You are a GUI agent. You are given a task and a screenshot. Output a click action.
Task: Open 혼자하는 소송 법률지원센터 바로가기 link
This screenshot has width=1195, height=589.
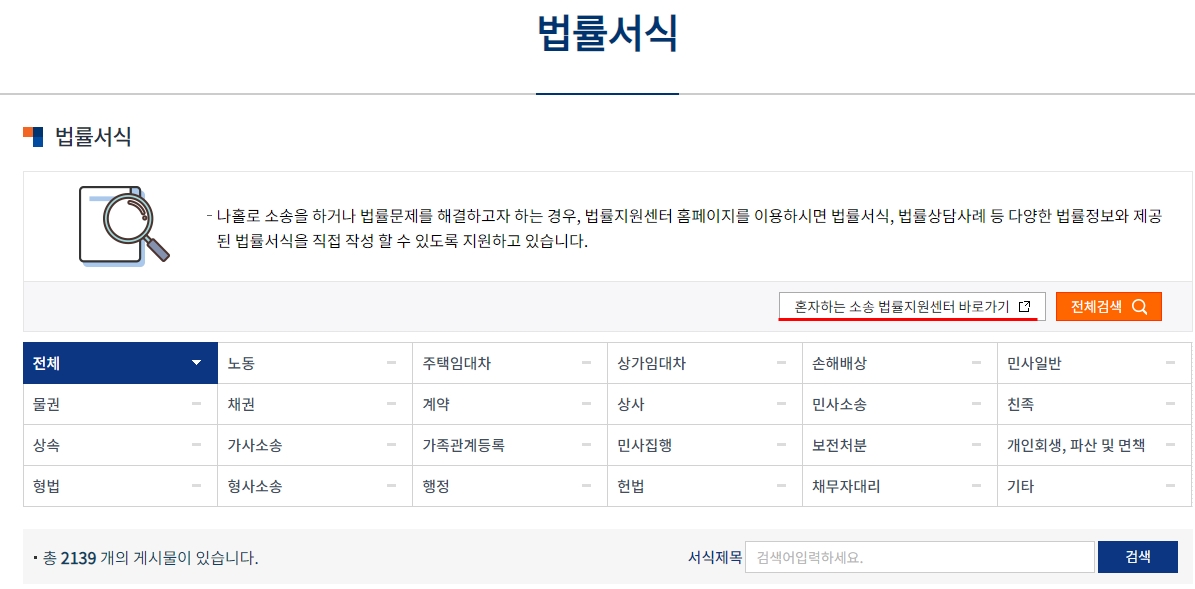(x=912, y=306)
